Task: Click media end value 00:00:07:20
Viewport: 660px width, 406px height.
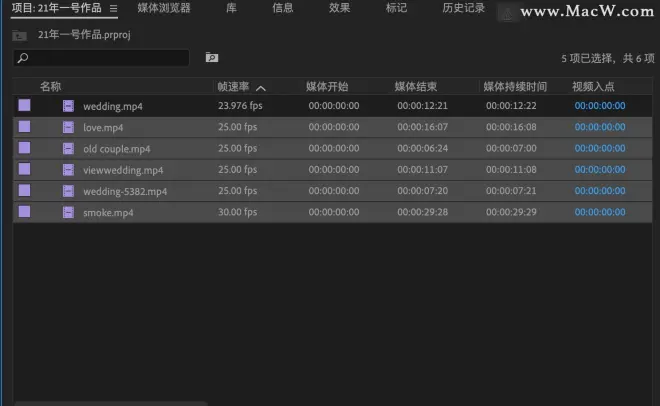Action: (422, 191)
